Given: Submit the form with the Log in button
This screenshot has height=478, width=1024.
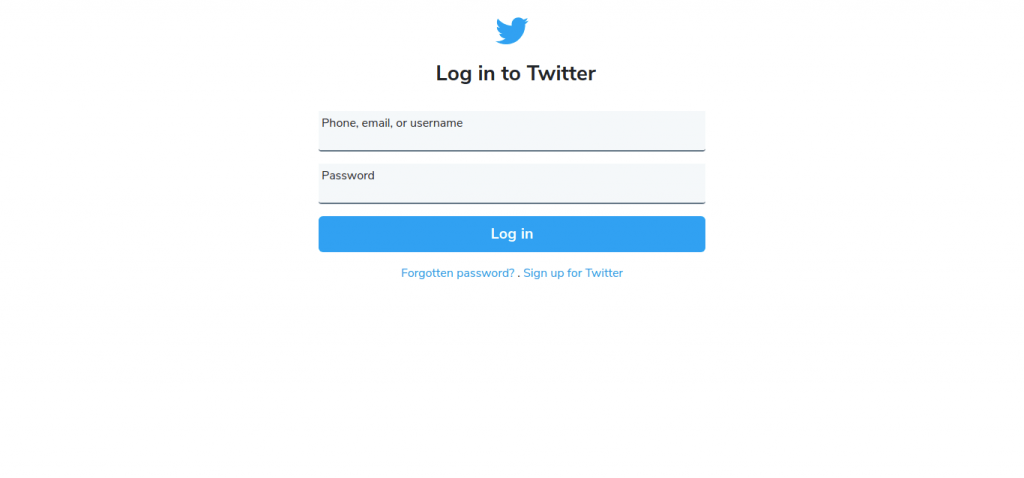Looking at the screenshot, I should [511, 234].
